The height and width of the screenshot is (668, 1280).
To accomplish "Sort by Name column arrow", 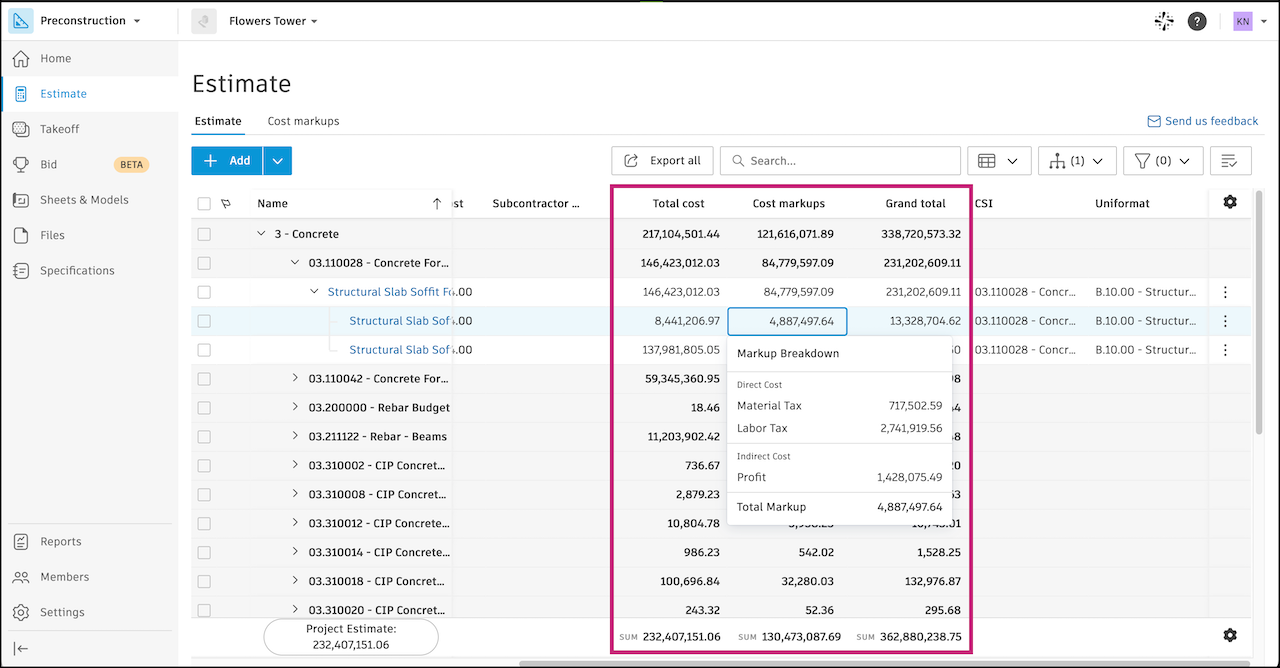I will [x=436, y=204].
